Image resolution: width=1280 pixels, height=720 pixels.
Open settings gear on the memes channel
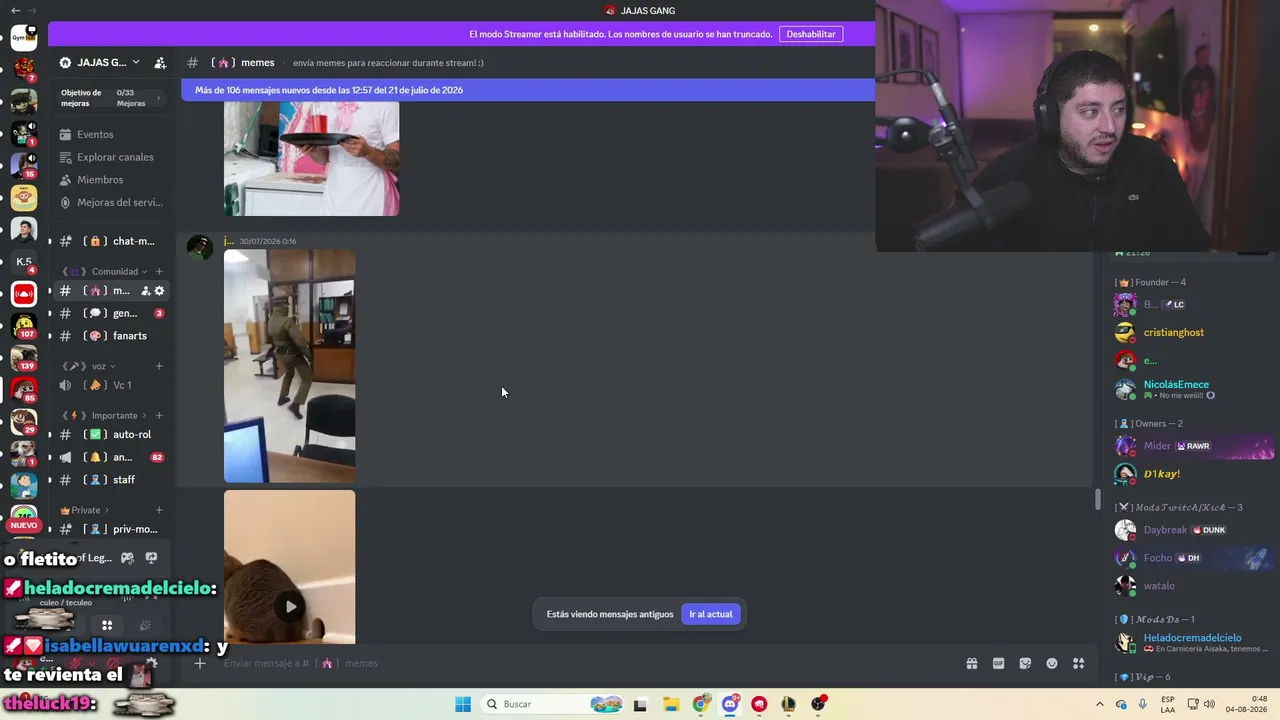tap(159, 291)
